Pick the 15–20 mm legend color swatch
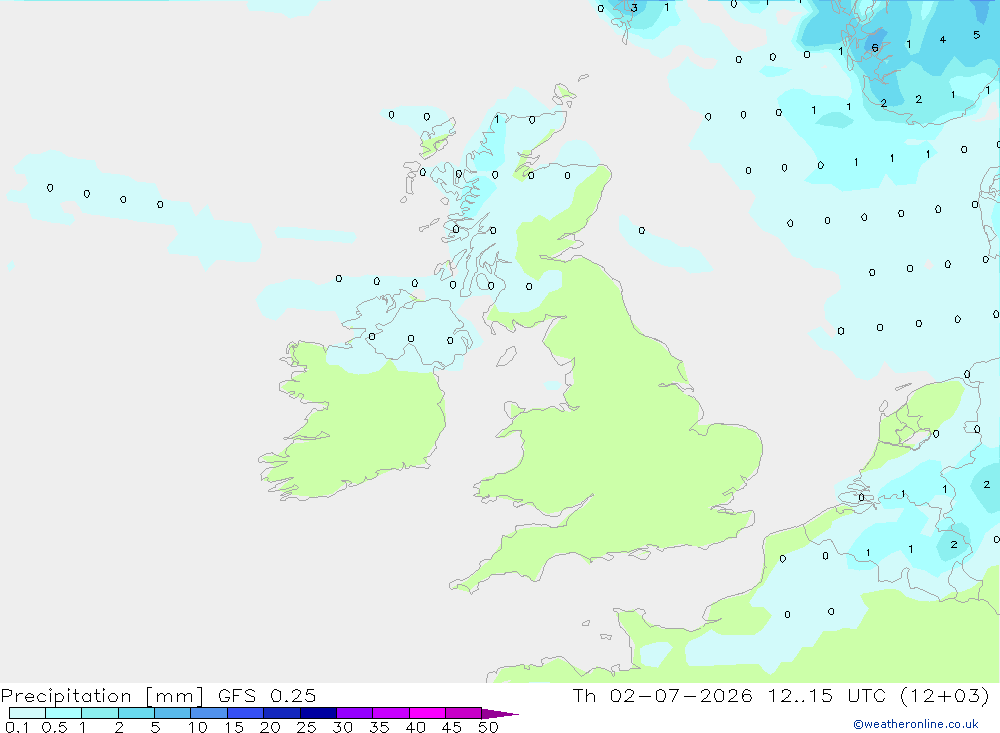 click(246, 713)
